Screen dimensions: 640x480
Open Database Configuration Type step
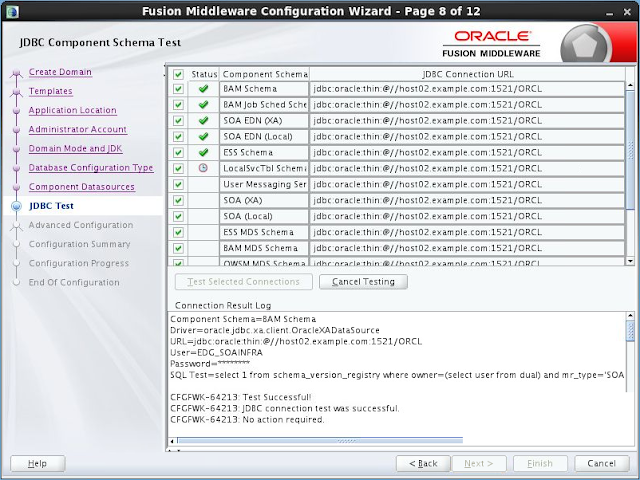pos(91,168)
